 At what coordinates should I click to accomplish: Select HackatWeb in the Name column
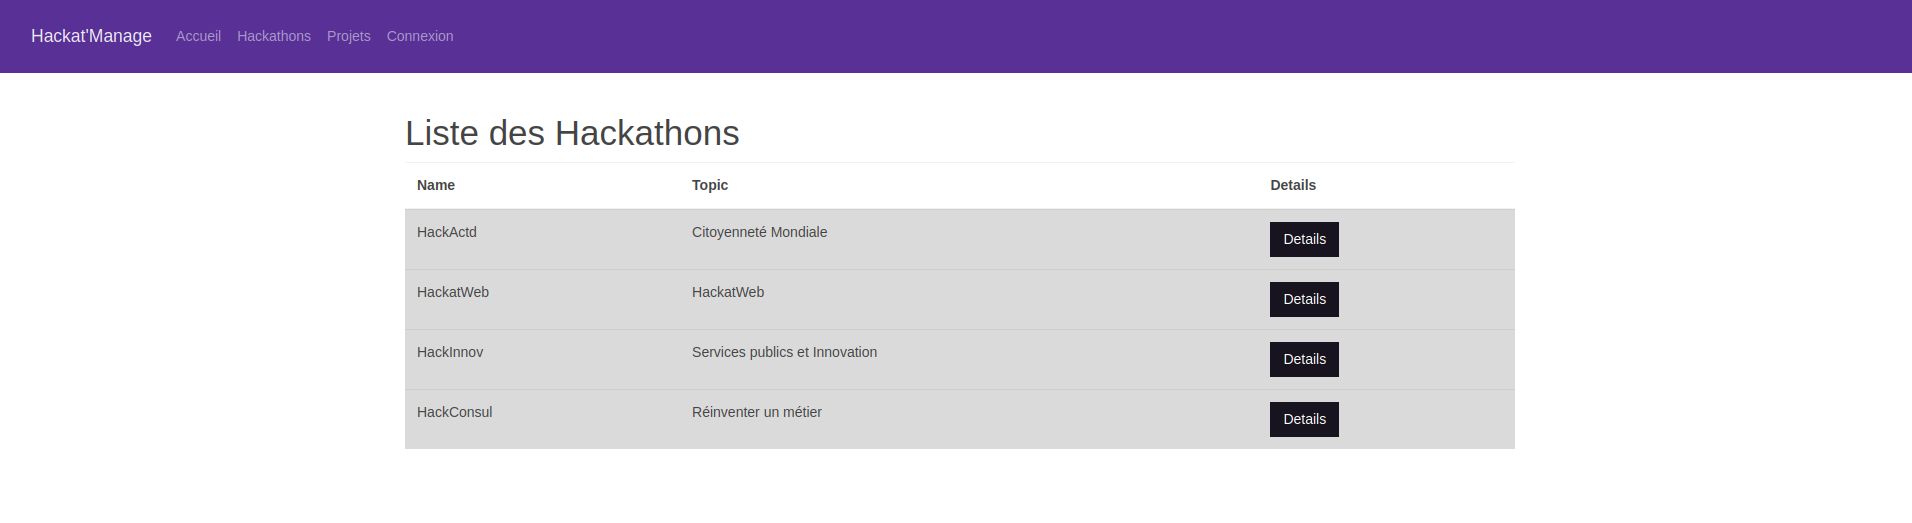coord(453,292)
